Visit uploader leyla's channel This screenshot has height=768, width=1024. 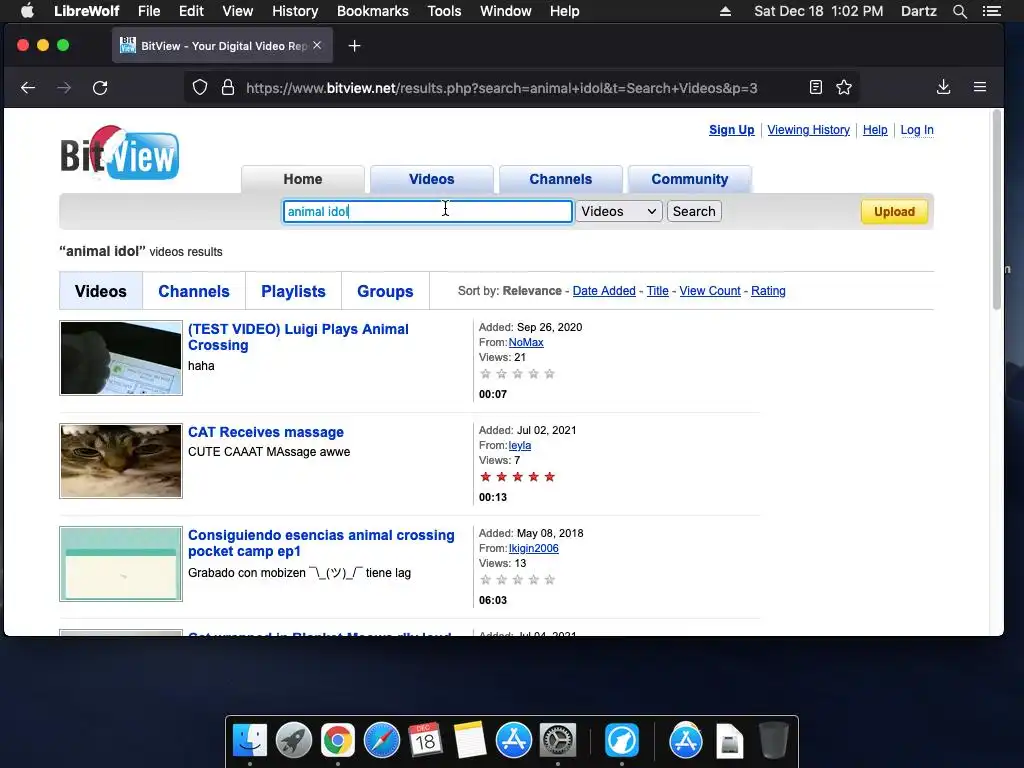tap(520, 445)
